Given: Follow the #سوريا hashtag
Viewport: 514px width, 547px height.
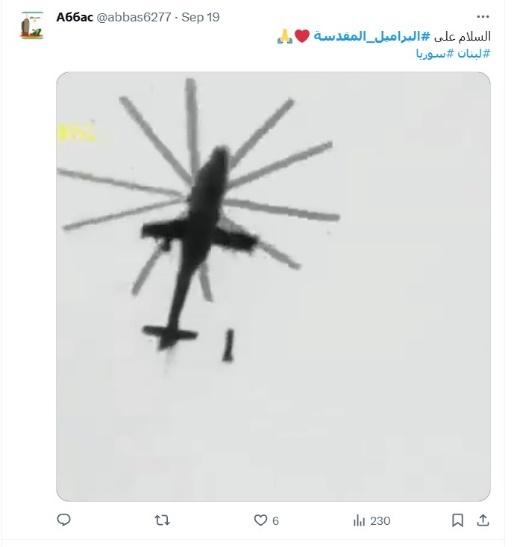Looking at the screenshot, I should (435, 54).
